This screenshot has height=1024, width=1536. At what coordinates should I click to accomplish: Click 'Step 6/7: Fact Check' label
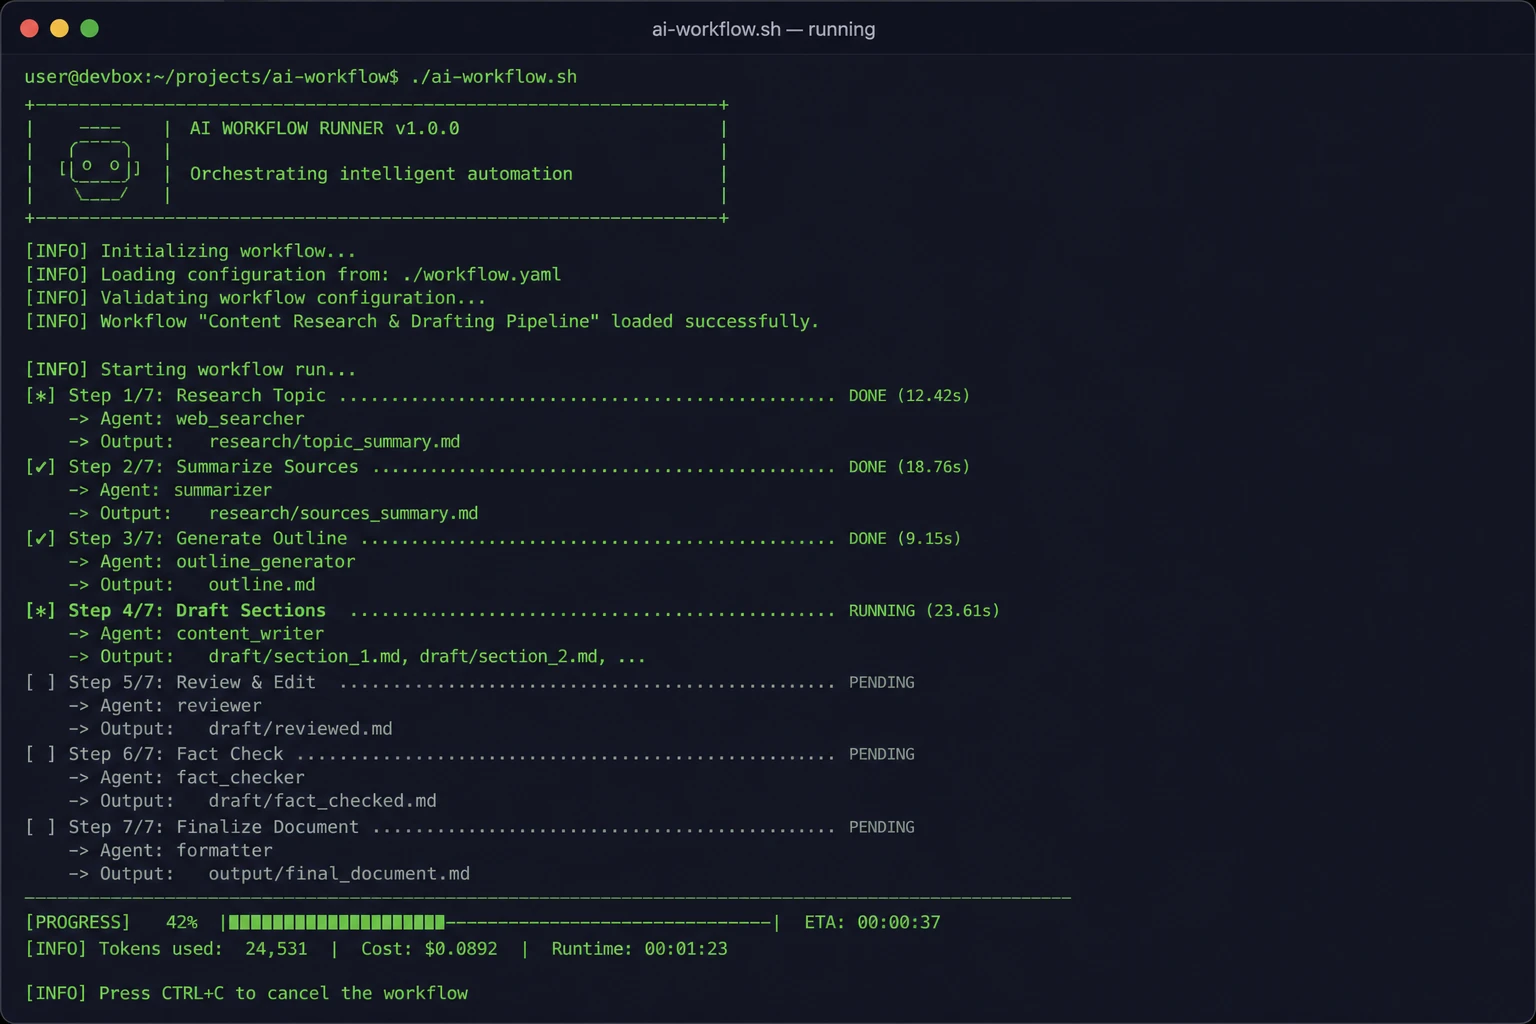point(176,755)
